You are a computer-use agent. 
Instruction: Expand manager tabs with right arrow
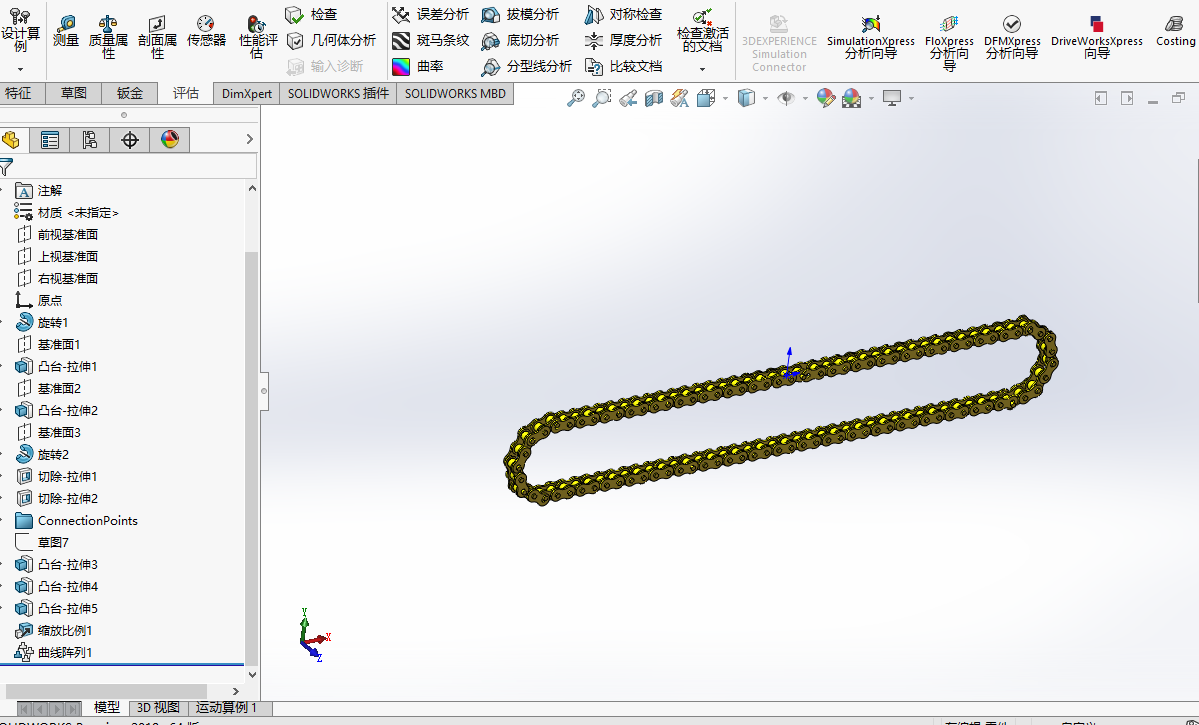click(x=249, y=139)
